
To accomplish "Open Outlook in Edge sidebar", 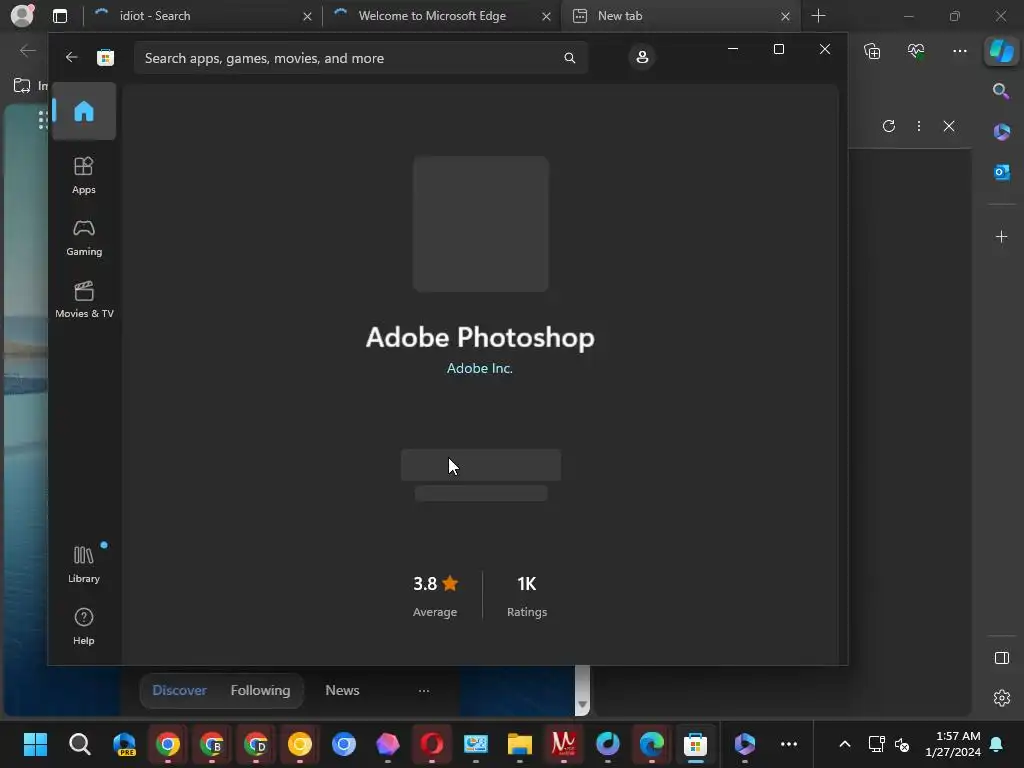I will click(x=1001, y=172).
